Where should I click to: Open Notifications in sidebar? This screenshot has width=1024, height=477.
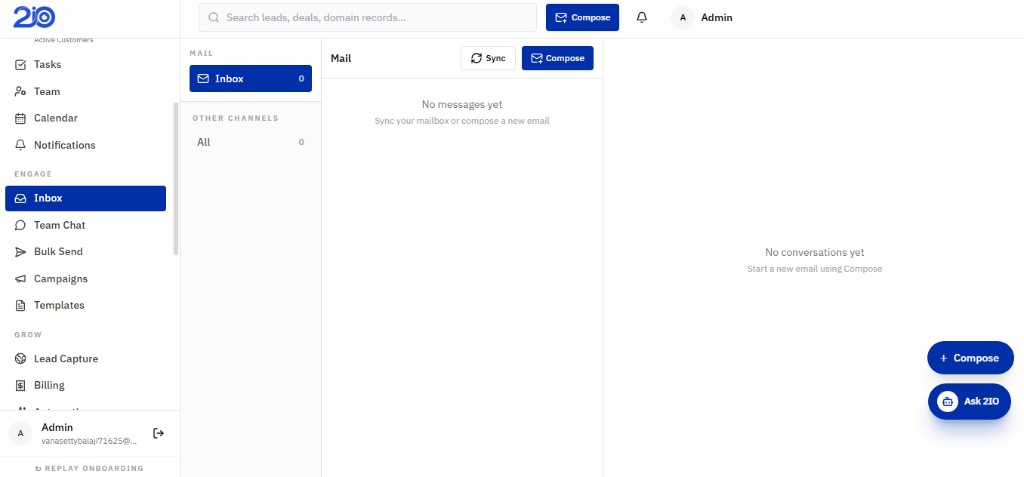coord(86,145)
